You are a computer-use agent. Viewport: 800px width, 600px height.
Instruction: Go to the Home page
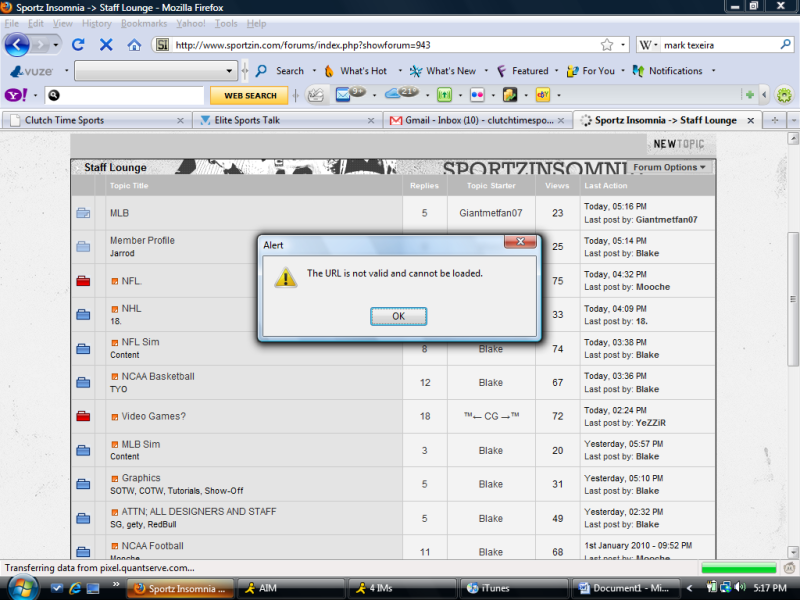[x=134, y=45]
